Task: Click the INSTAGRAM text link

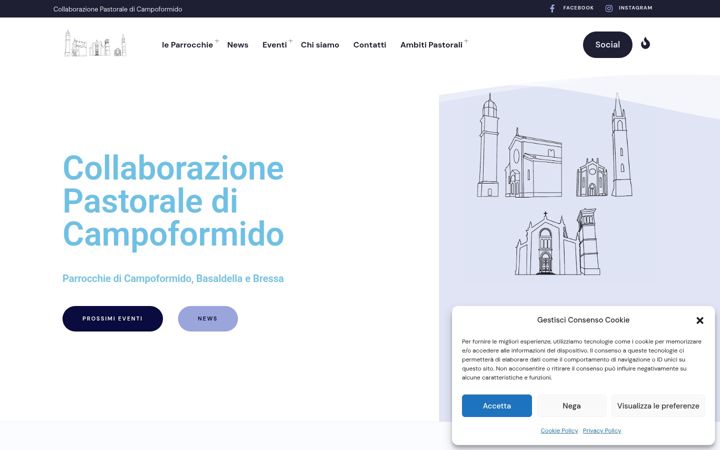Action: (x=635, y=8)
